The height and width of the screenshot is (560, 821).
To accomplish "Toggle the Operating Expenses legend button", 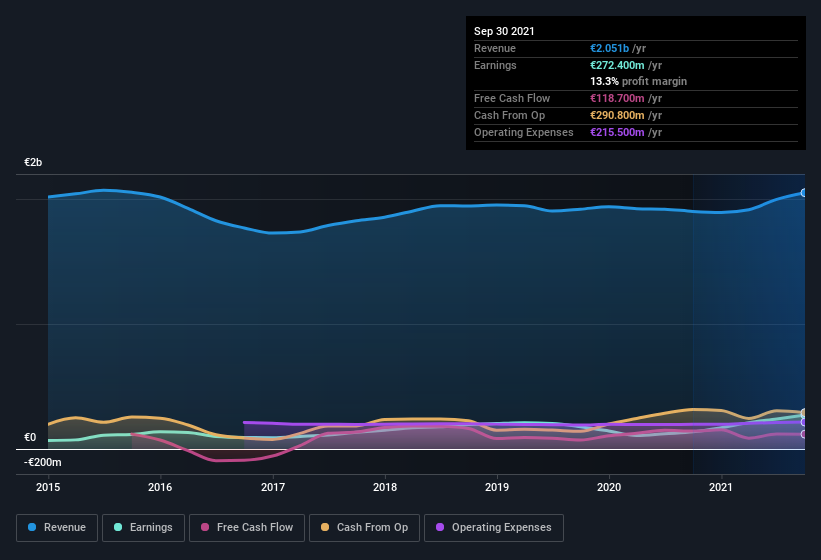I will click(494, 528).
